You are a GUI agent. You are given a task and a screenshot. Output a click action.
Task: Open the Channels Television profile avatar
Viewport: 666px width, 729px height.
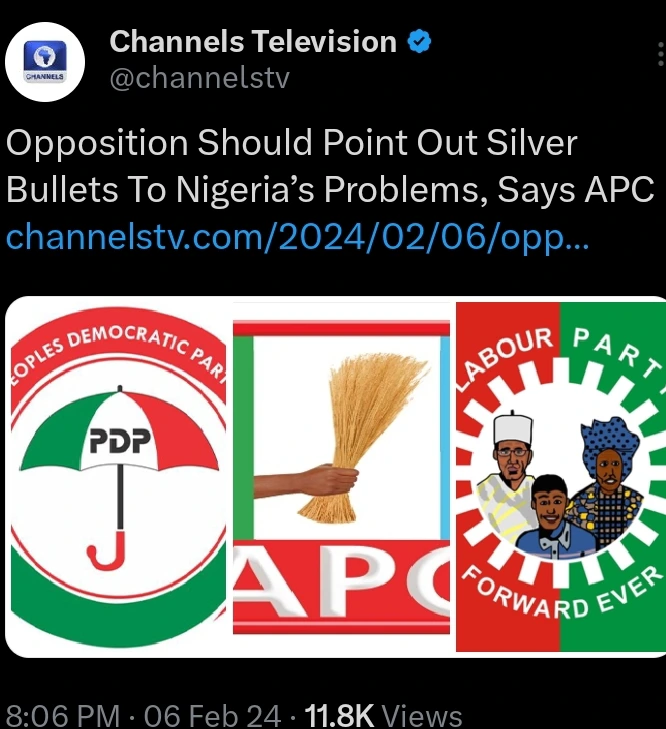click(45, 62)
